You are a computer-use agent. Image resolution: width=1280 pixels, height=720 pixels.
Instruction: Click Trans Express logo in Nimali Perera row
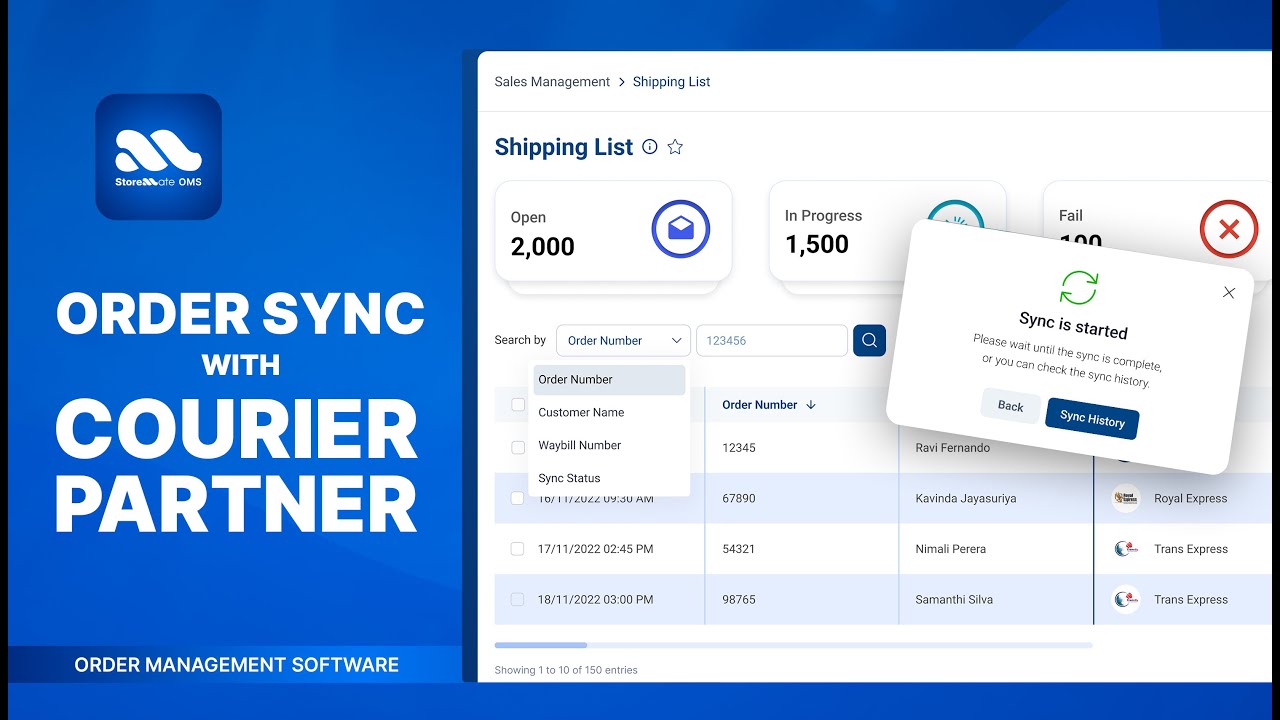click(1126, 549)
